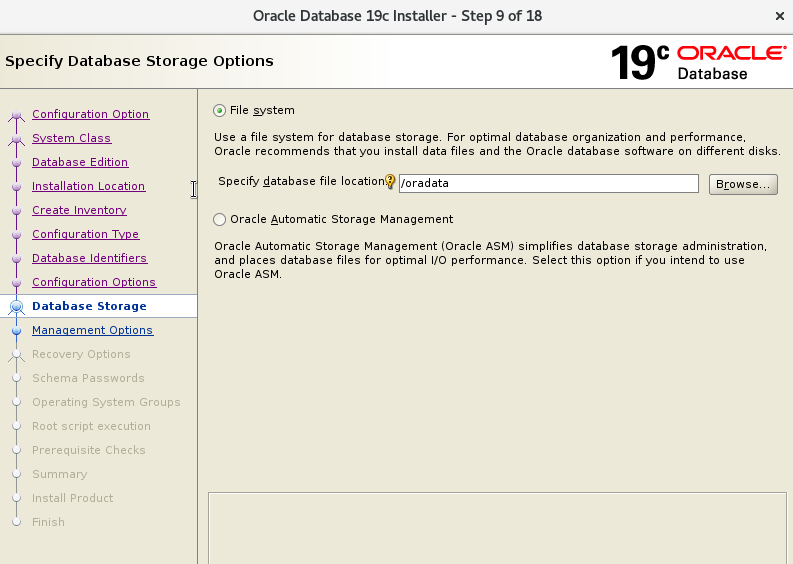
Task: Return to the Create Inventory step
Action: [79, 210]
